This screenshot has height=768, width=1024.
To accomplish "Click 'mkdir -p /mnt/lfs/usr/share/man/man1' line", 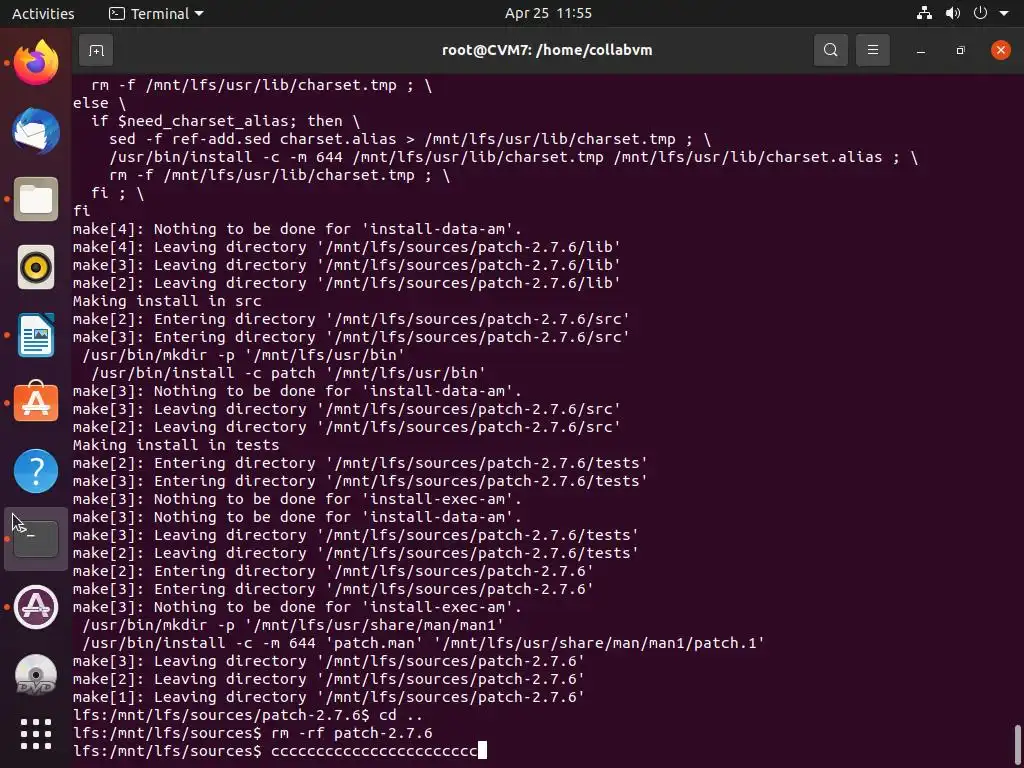I will tap(293, 625).
